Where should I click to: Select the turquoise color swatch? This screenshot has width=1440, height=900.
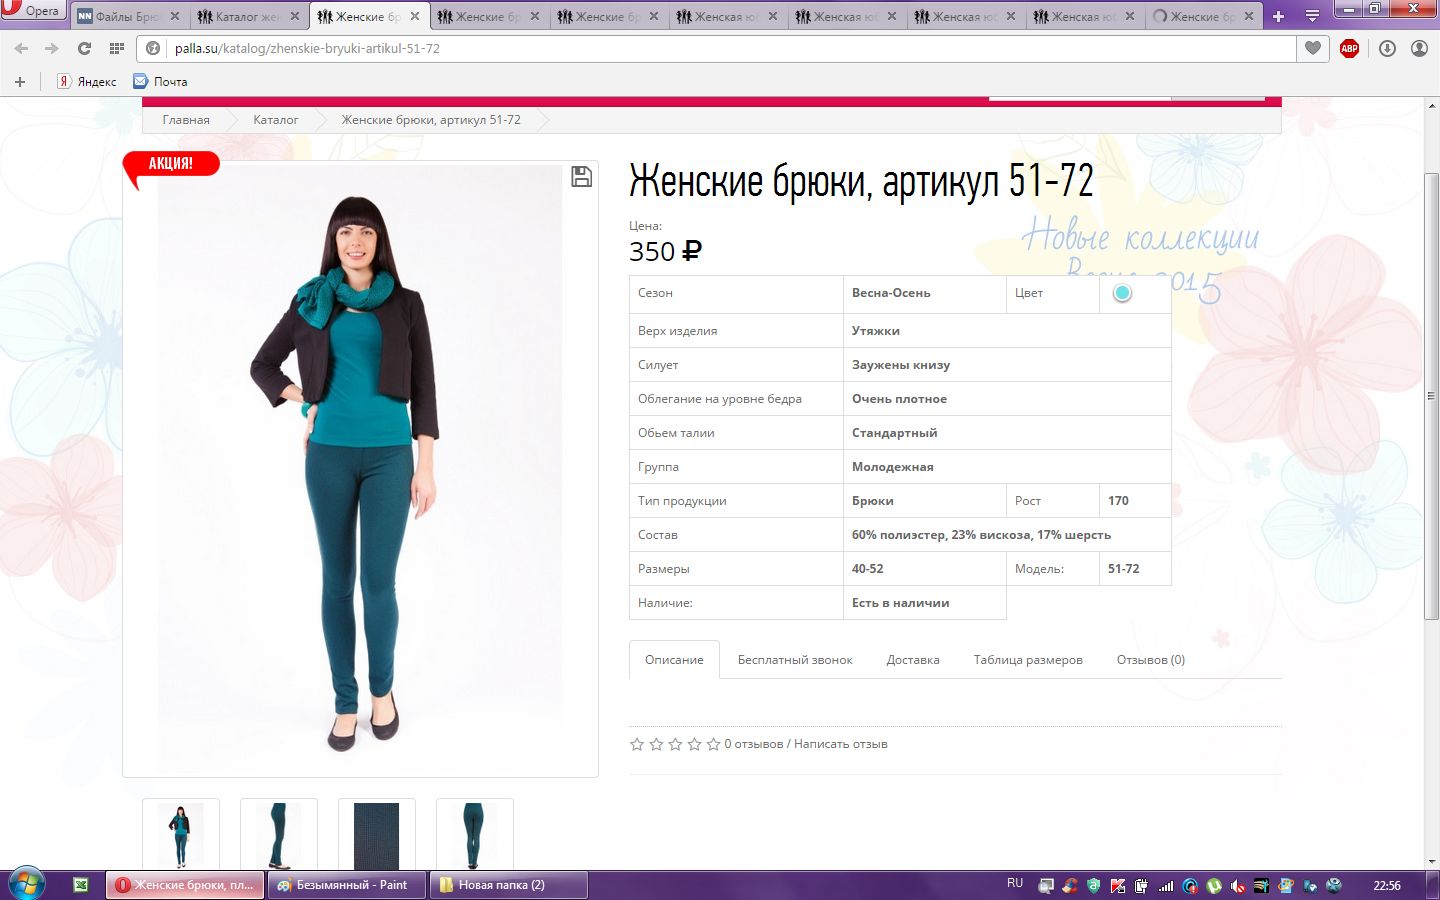1122,293
